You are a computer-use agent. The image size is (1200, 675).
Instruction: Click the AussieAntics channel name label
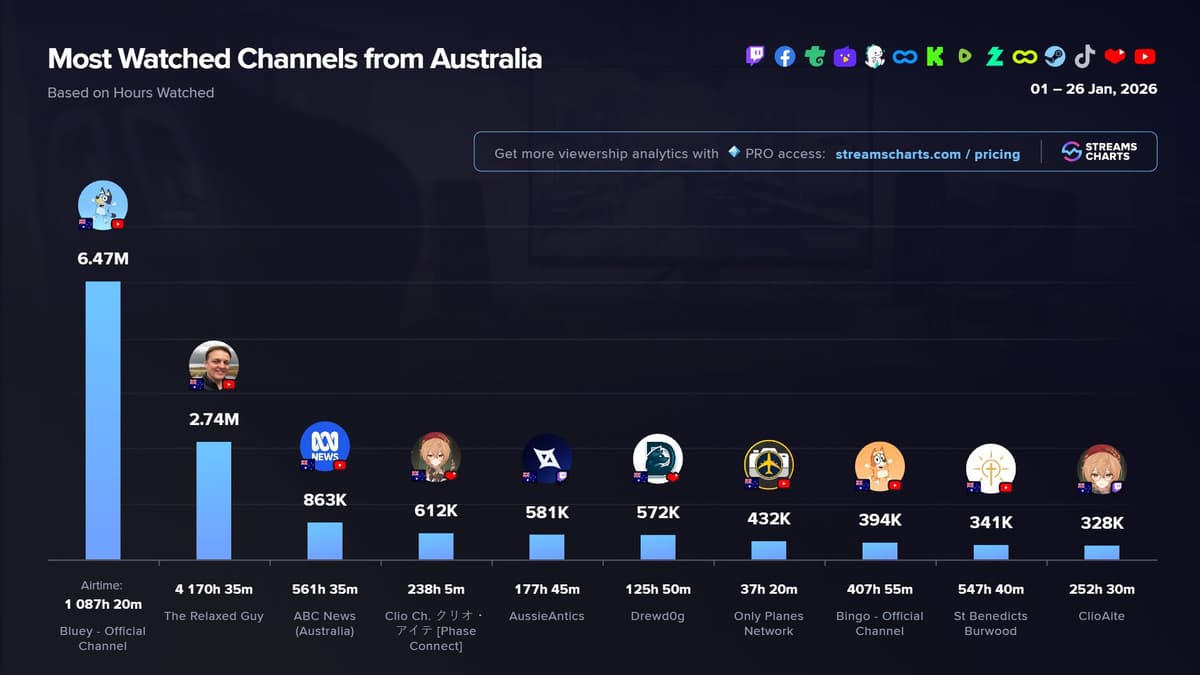(x=547, y=616)
